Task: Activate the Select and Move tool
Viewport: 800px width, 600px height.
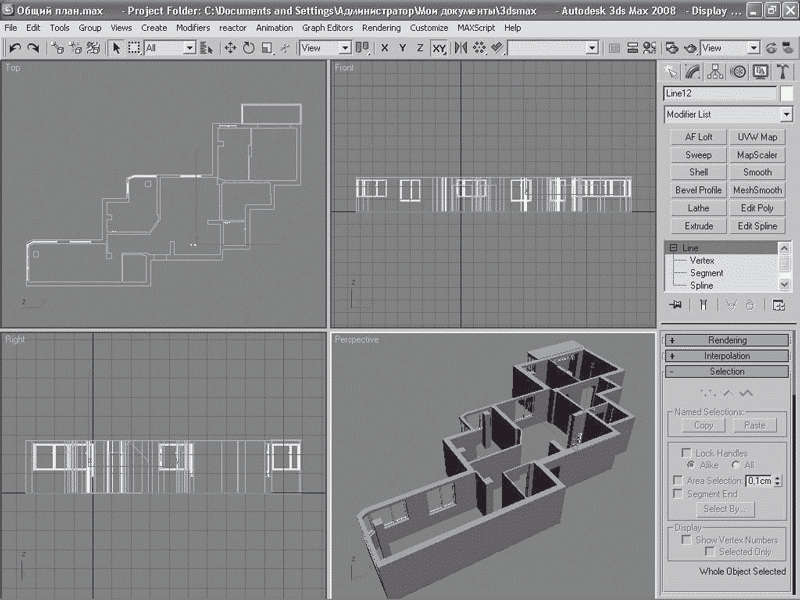Action: pos(229,48)
